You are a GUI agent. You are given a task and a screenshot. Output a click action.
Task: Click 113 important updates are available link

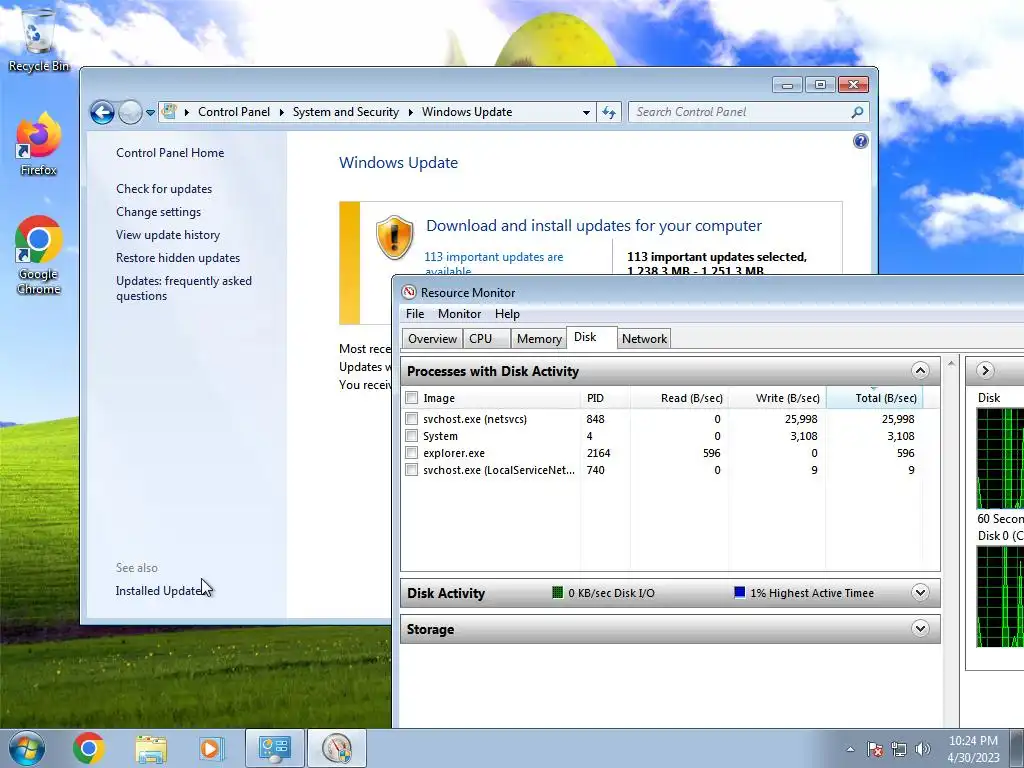point(493,263)
